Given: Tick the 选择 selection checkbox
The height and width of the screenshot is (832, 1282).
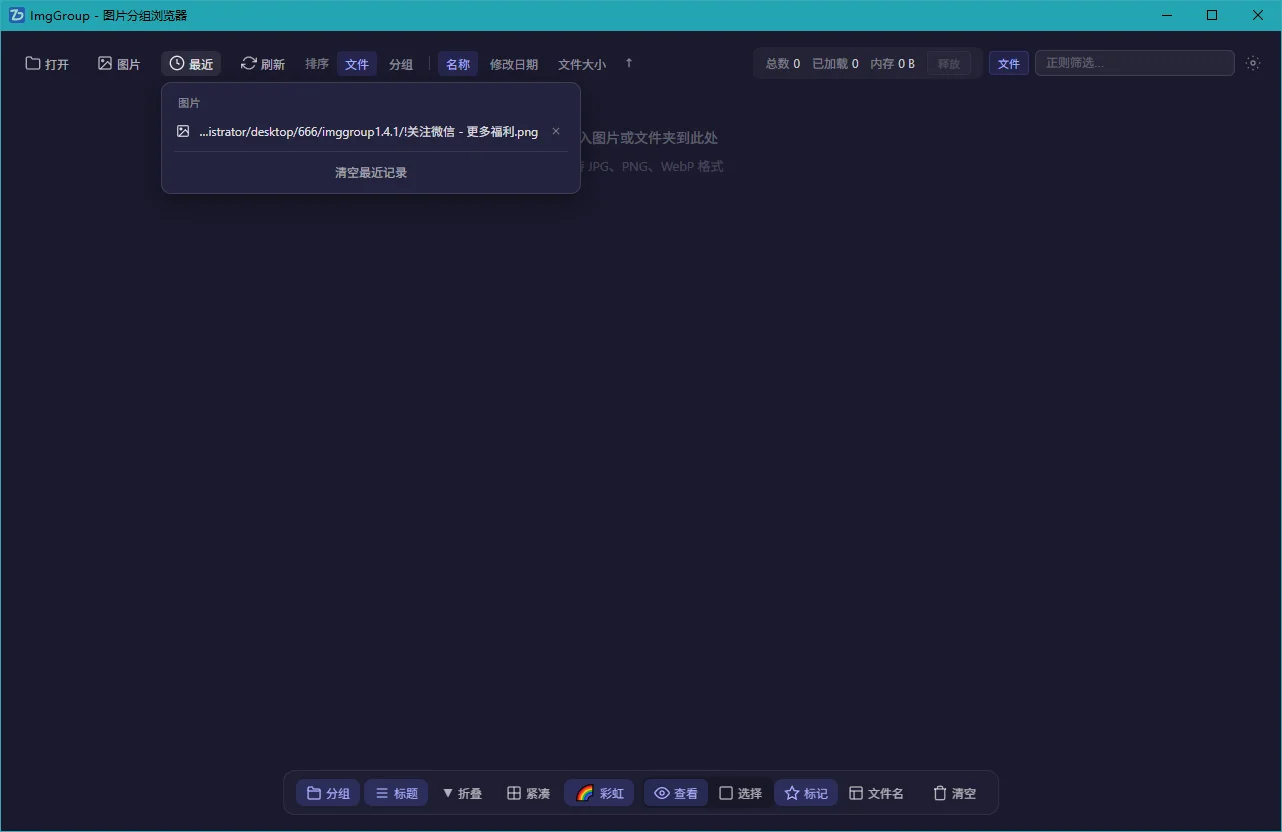Looking at the screenshot, I should (x=741, y=793).
